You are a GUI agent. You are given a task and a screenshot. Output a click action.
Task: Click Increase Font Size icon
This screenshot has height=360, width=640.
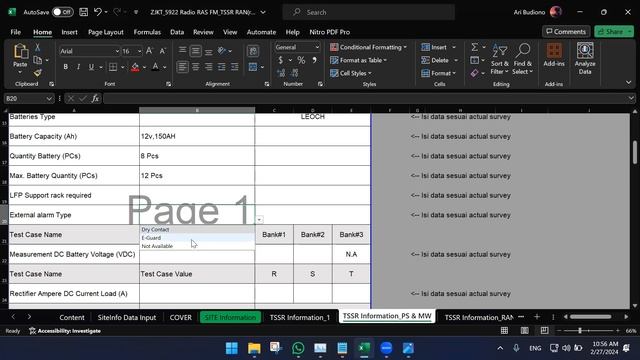coord(149,51)
